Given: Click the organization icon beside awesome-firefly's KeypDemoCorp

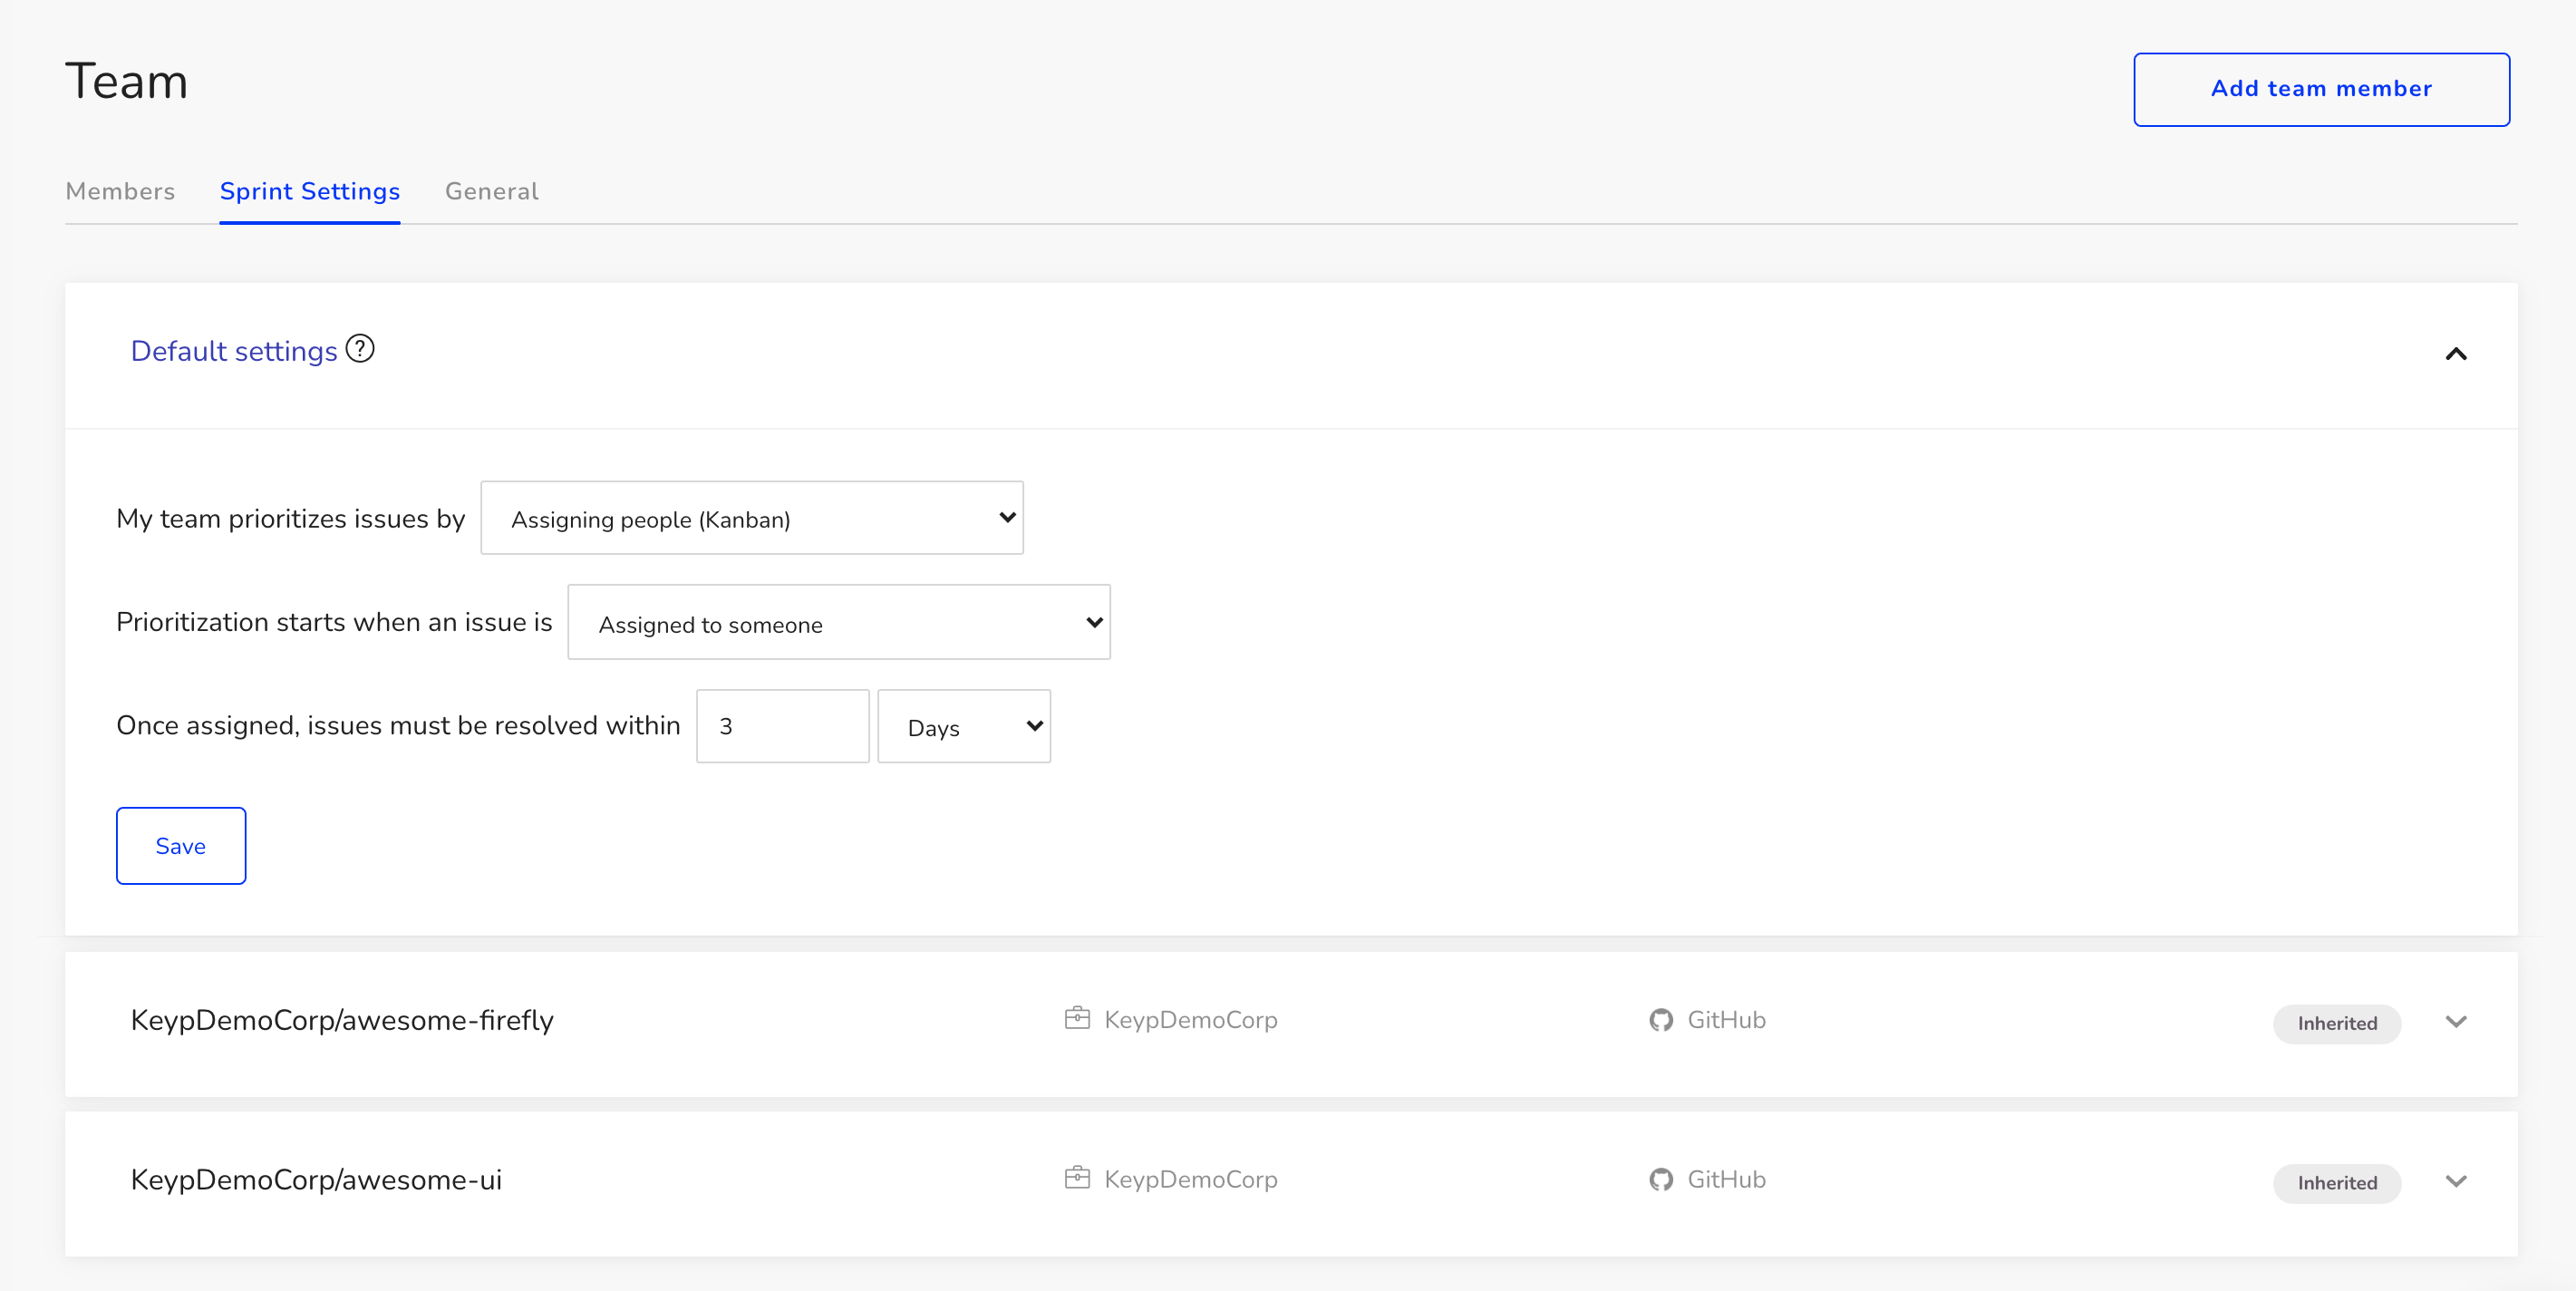Looking at the screenshot, I should click(1077, 1018).
